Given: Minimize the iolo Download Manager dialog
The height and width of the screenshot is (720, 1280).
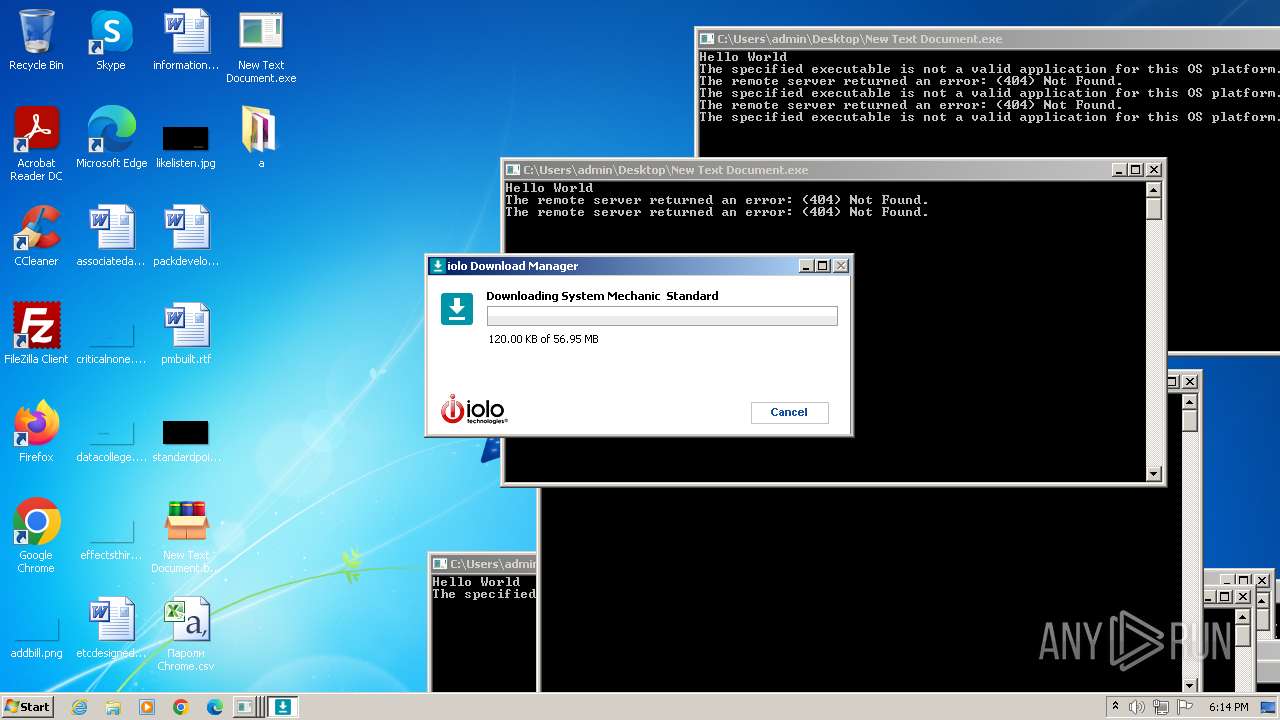Looking at the screenshot, I should coord(806,266).
